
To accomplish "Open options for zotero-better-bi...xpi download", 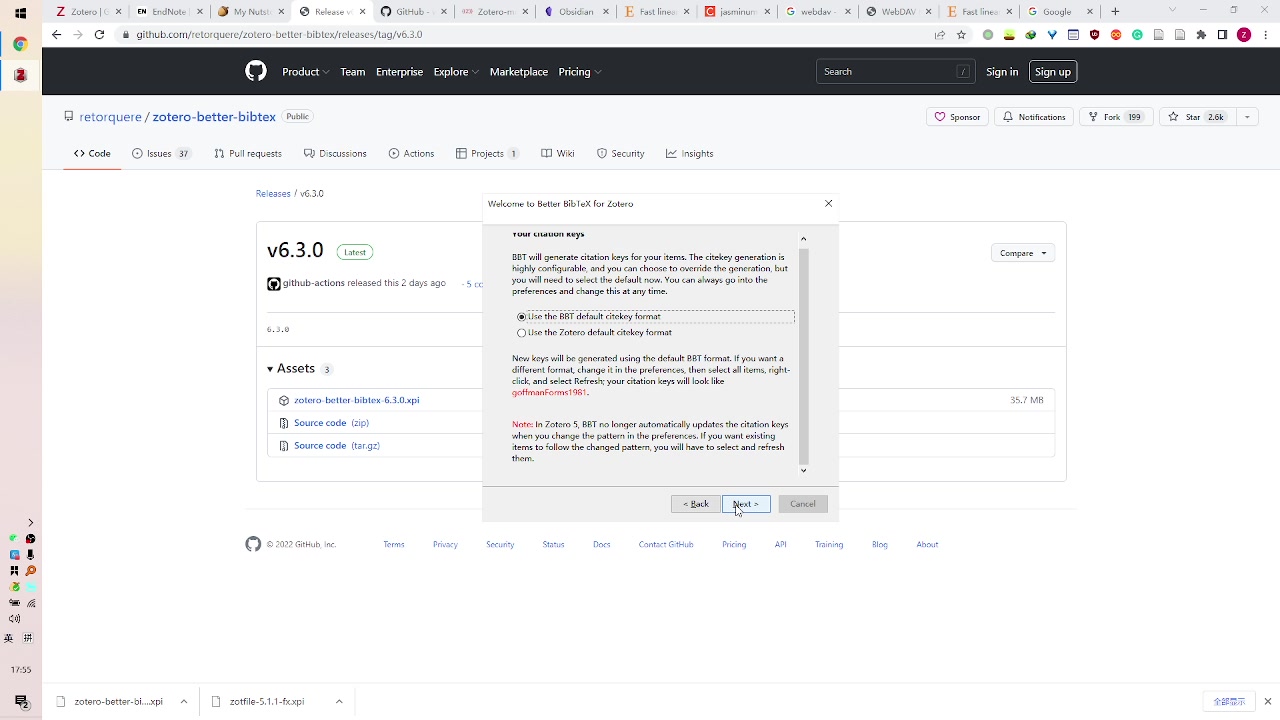I will (x=184, y=702).
